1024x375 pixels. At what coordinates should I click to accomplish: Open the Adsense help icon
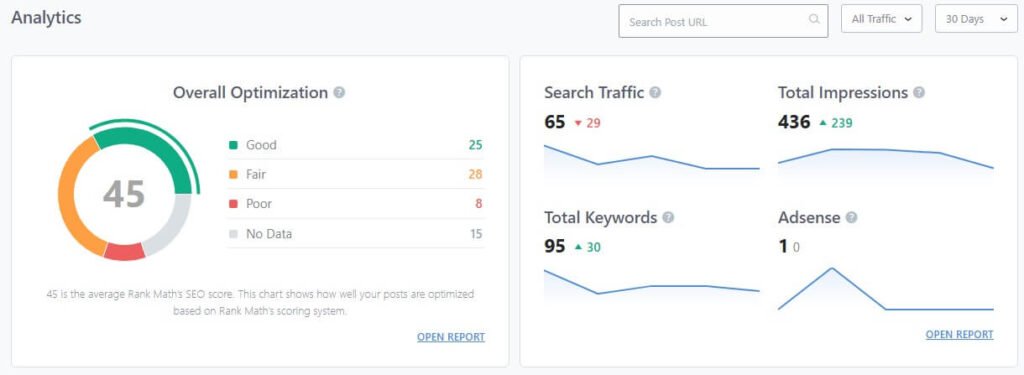(851, 218)
